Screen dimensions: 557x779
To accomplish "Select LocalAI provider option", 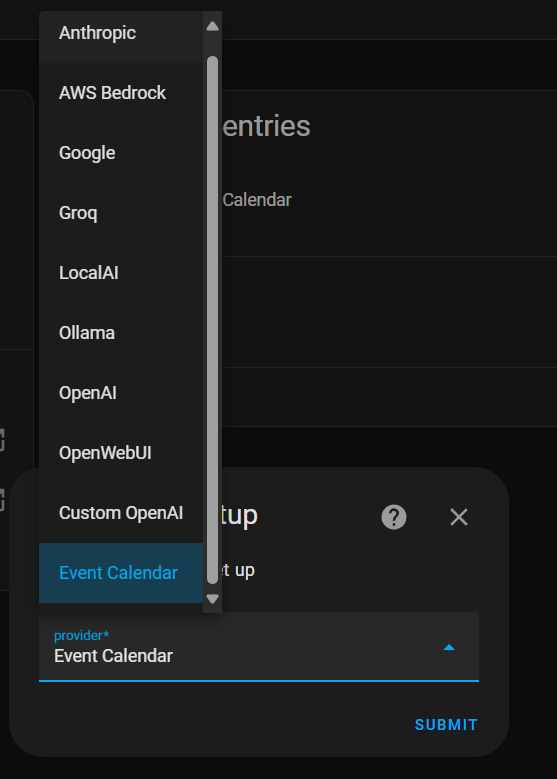I will tap(121, 273).
